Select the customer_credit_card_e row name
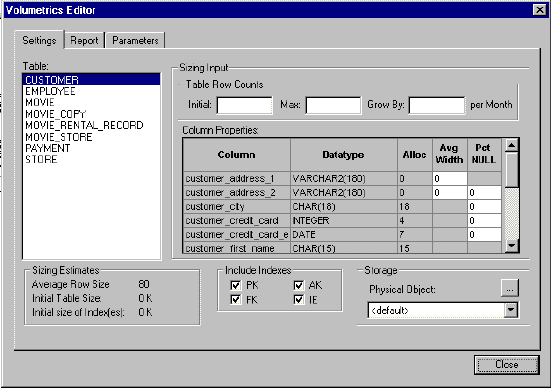551x388 pixels. click(x=236, y=235)
